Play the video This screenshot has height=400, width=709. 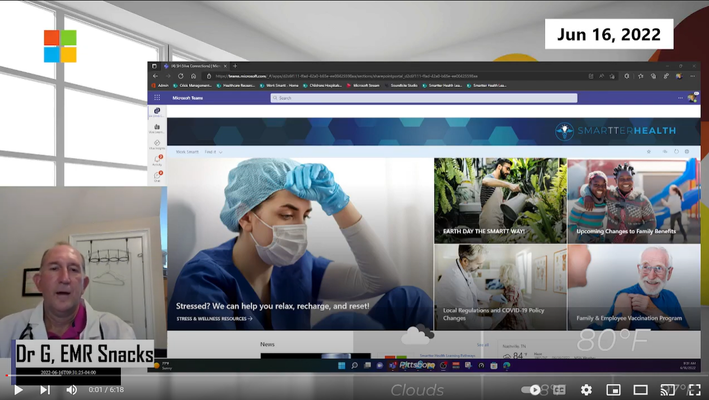tap(18, 390)
